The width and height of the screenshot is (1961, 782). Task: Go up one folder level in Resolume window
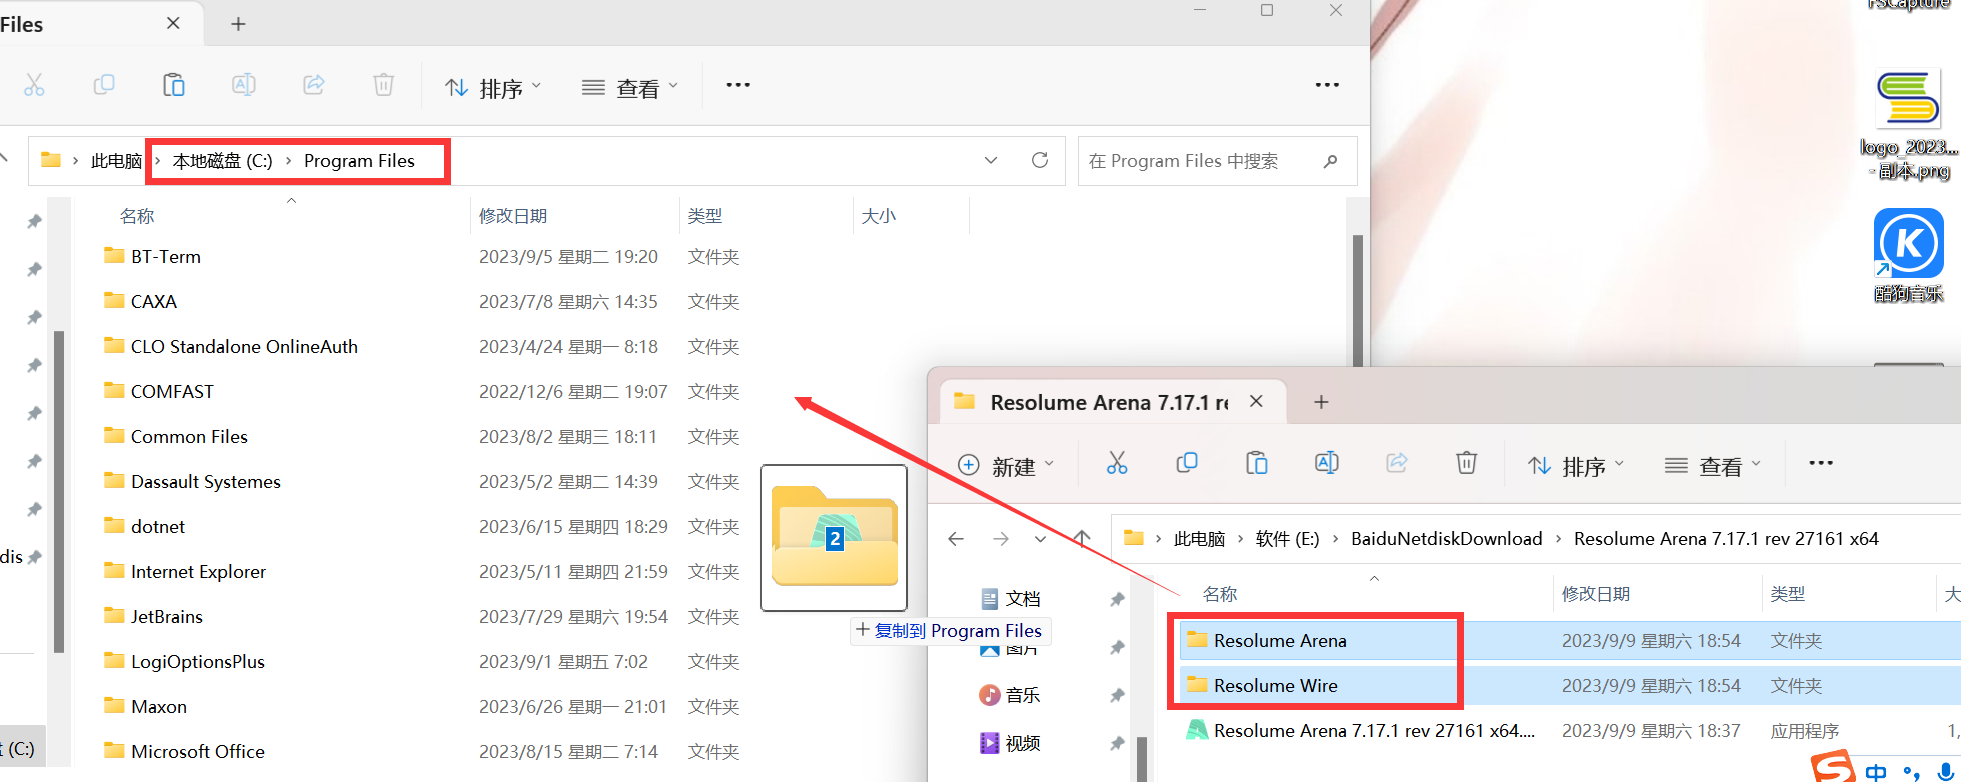coord(1082,539)
